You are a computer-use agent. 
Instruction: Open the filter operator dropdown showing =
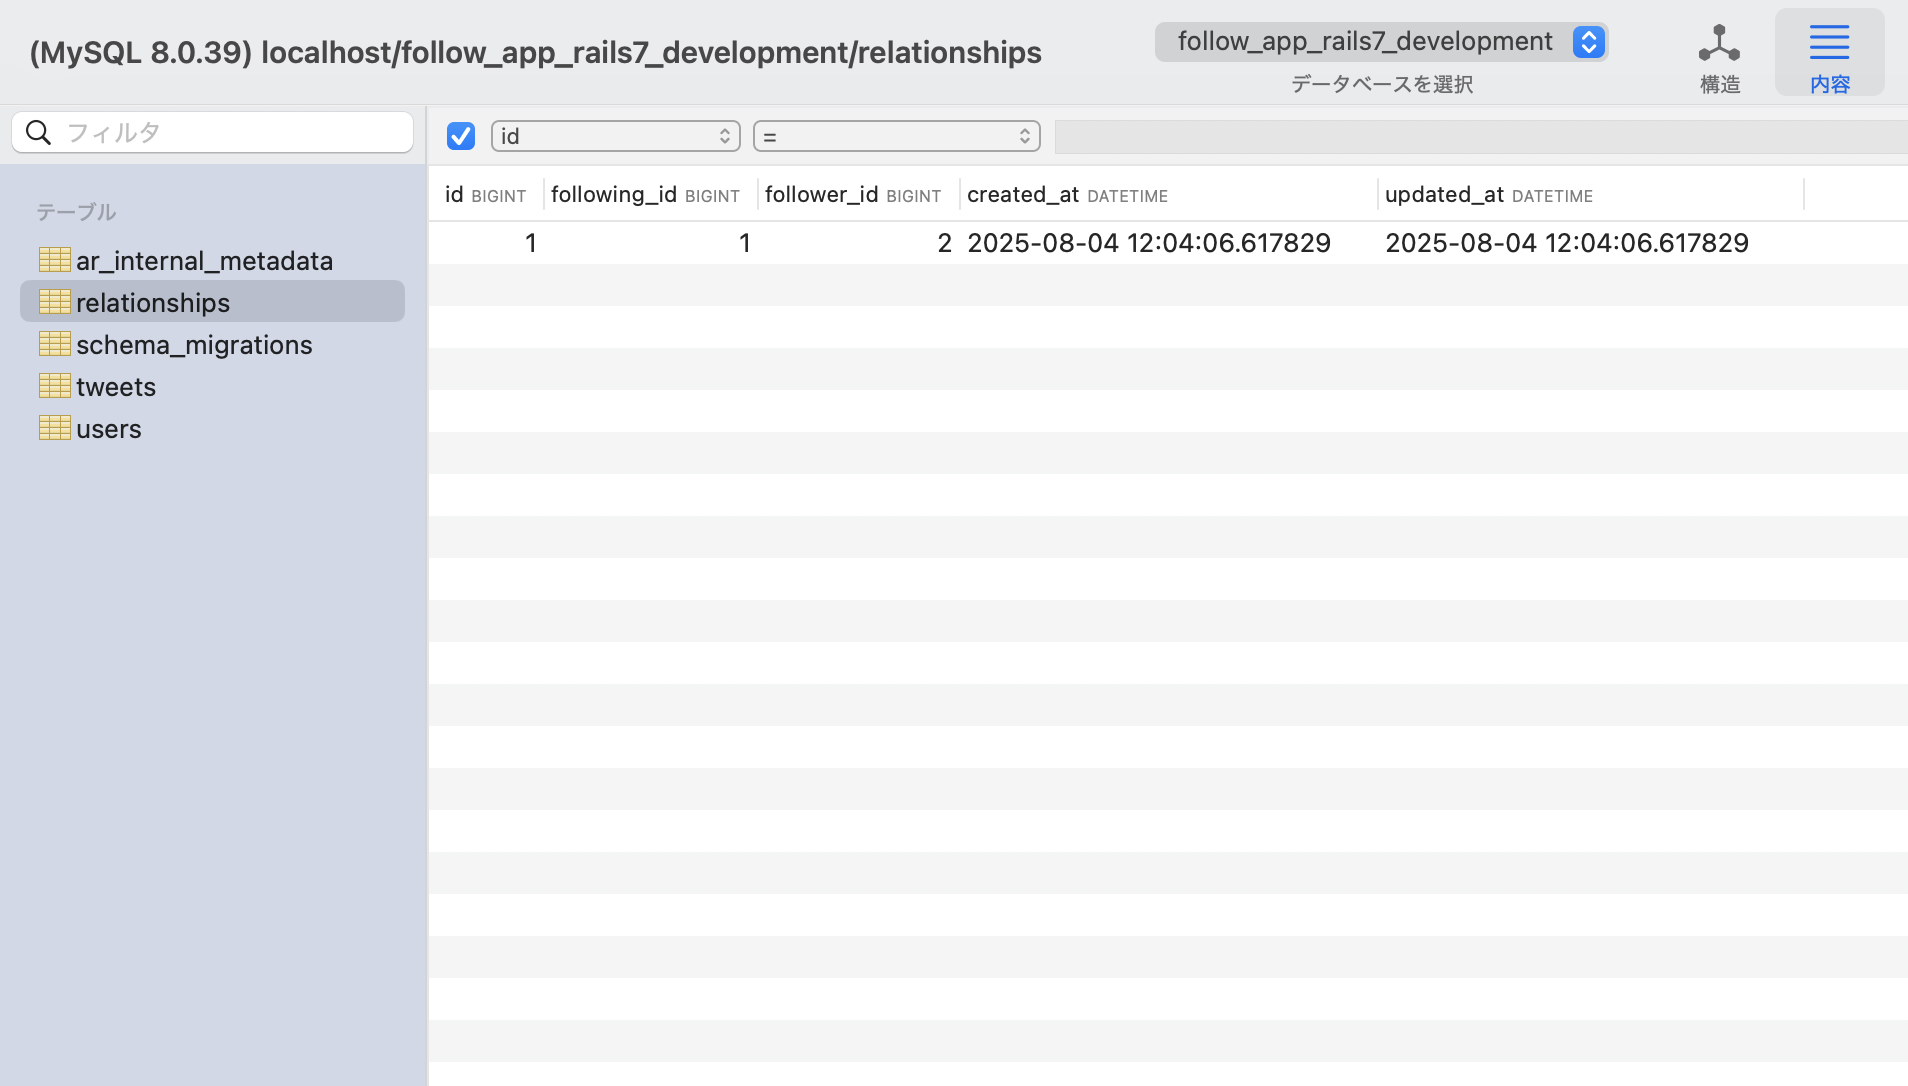[x=896, y=136]
